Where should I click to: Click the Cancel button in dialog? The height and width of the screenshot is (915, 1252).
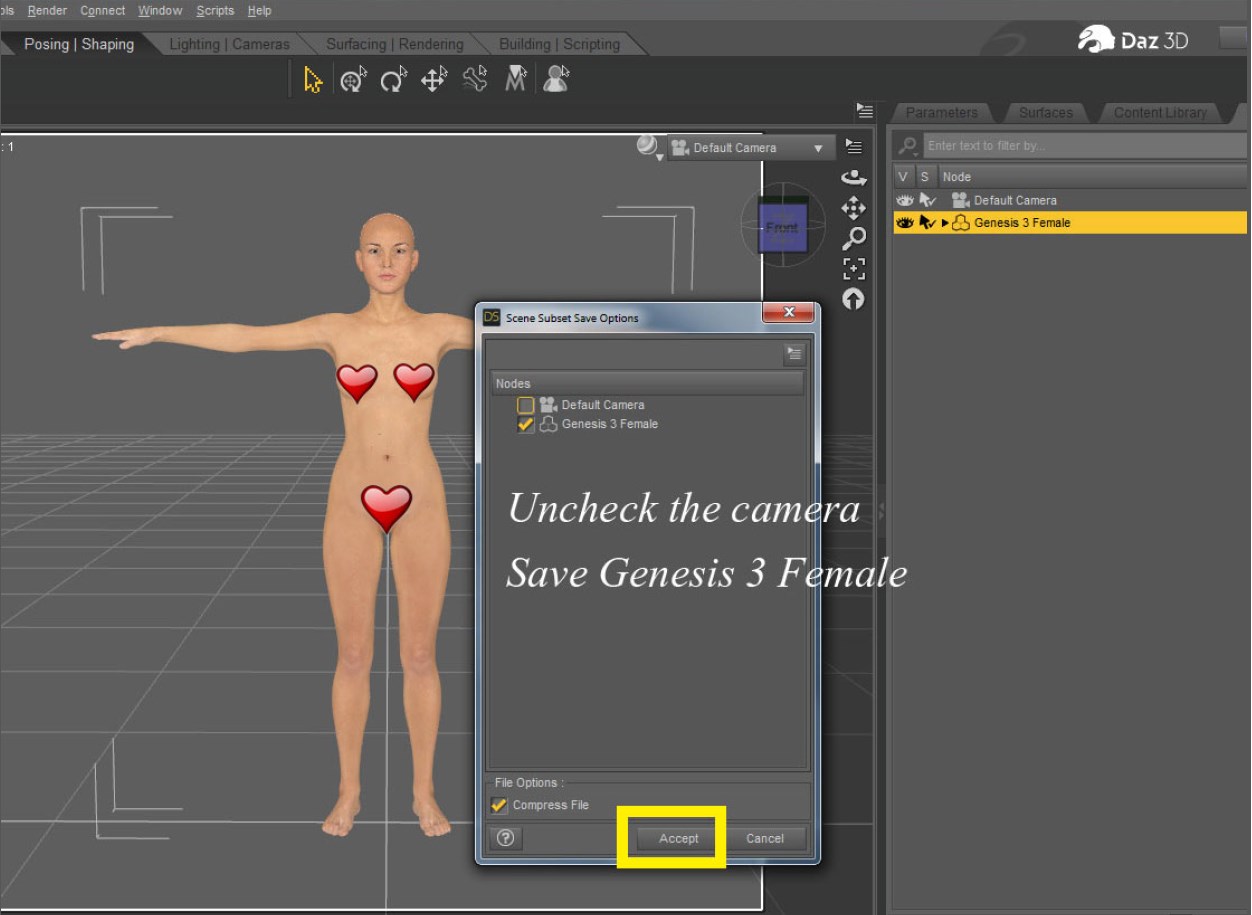pos(764,838)
